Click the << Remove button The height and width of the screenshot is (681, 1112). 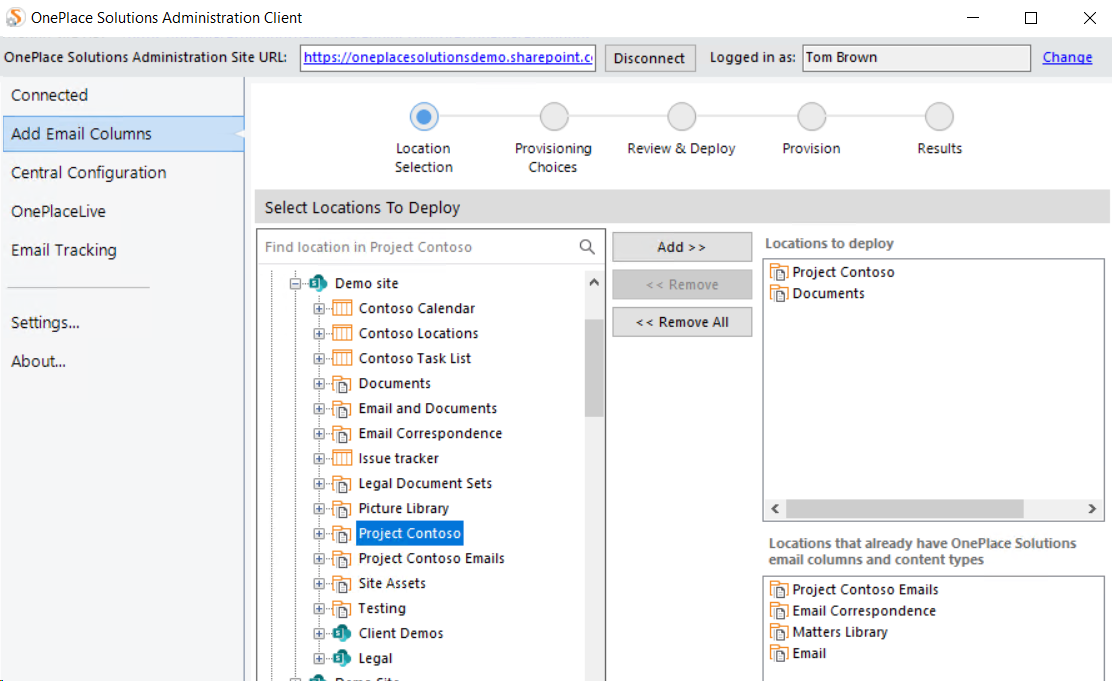click(682, 284)
